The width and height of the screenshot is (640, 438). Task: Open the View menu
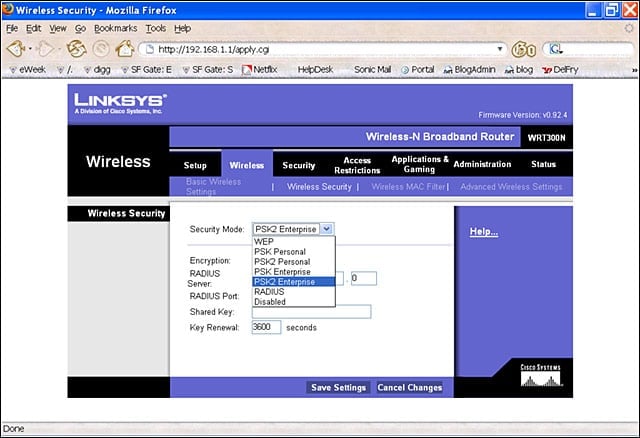tap(58, 28)
